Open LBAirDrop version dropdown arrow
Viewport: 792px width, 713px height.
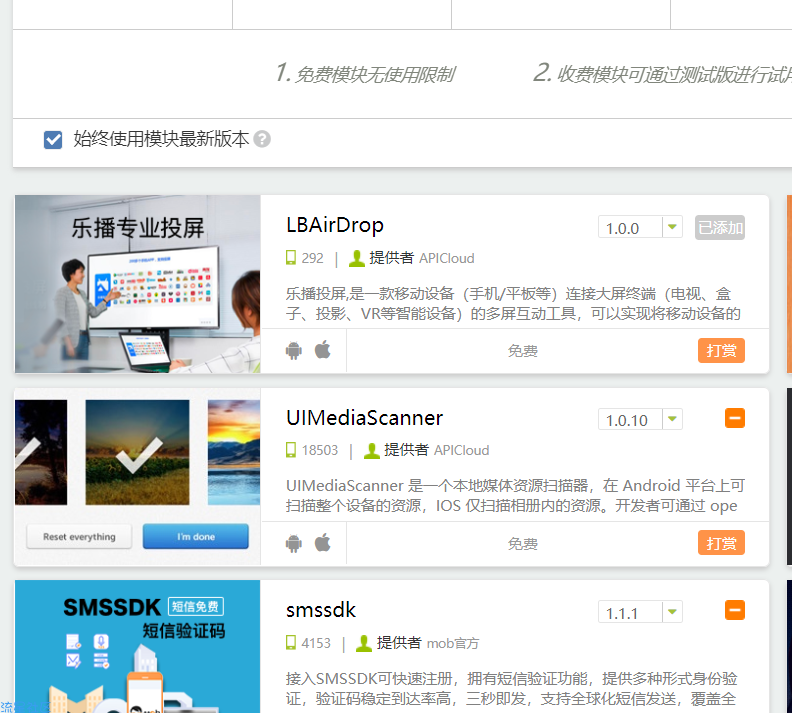(x=672, y=227)
